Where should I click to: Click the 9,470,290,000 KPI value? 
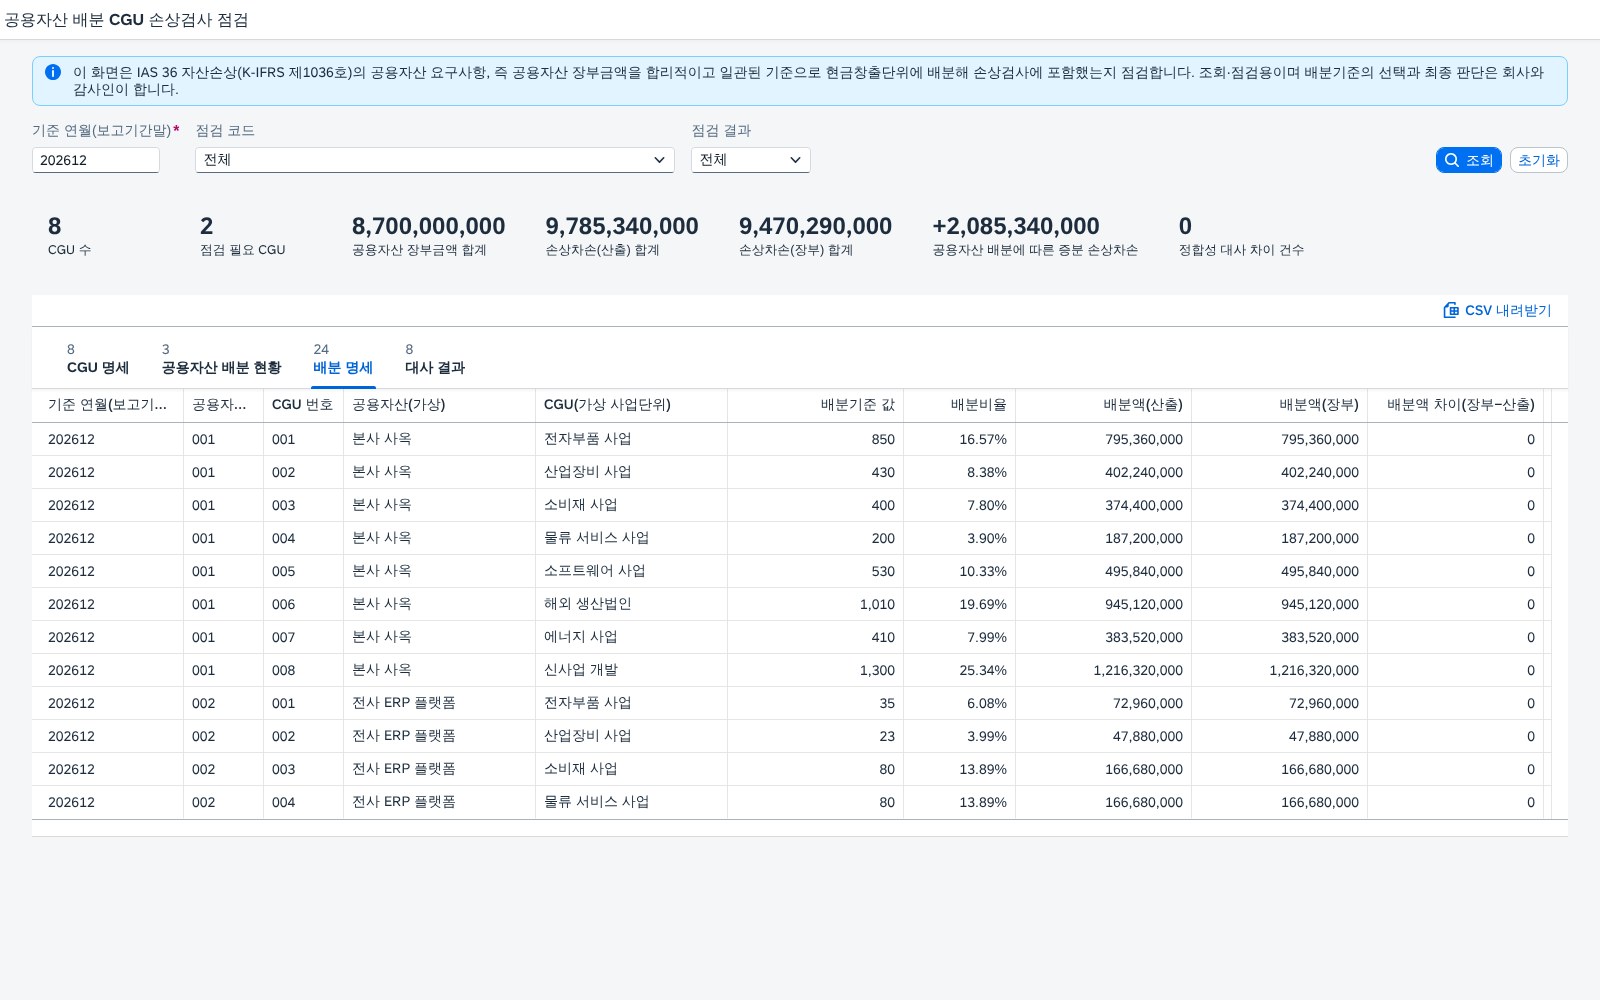815,226
